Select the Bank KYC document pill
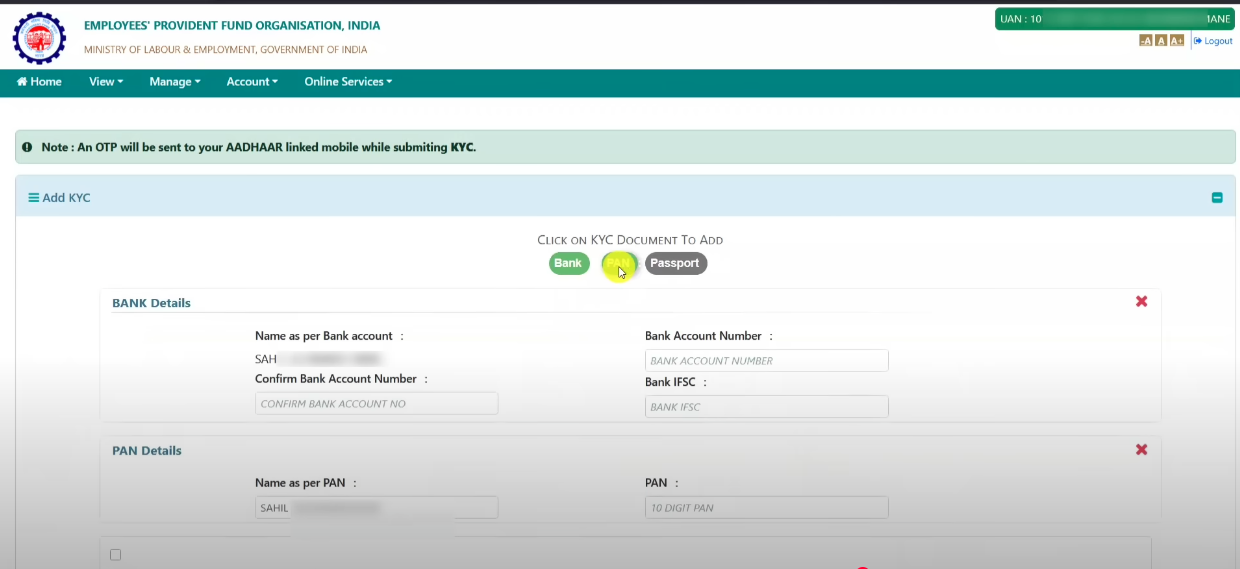This screenshot has height=569, width=1240. (x=568, y=263)
